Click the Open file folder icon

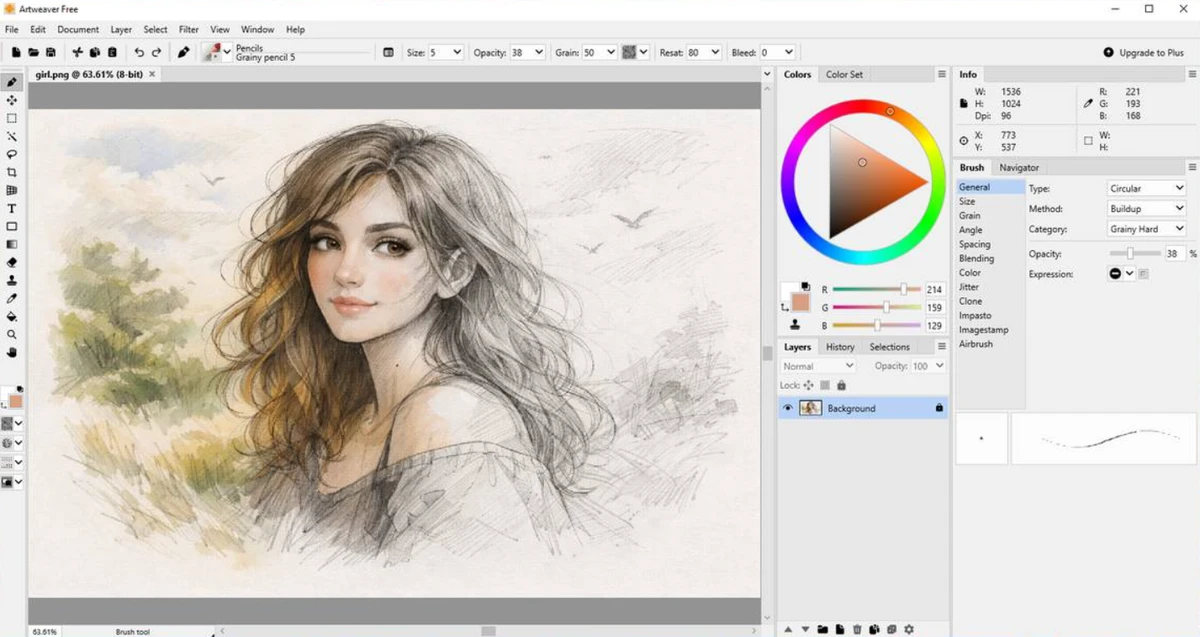click(x=33, y=52)
